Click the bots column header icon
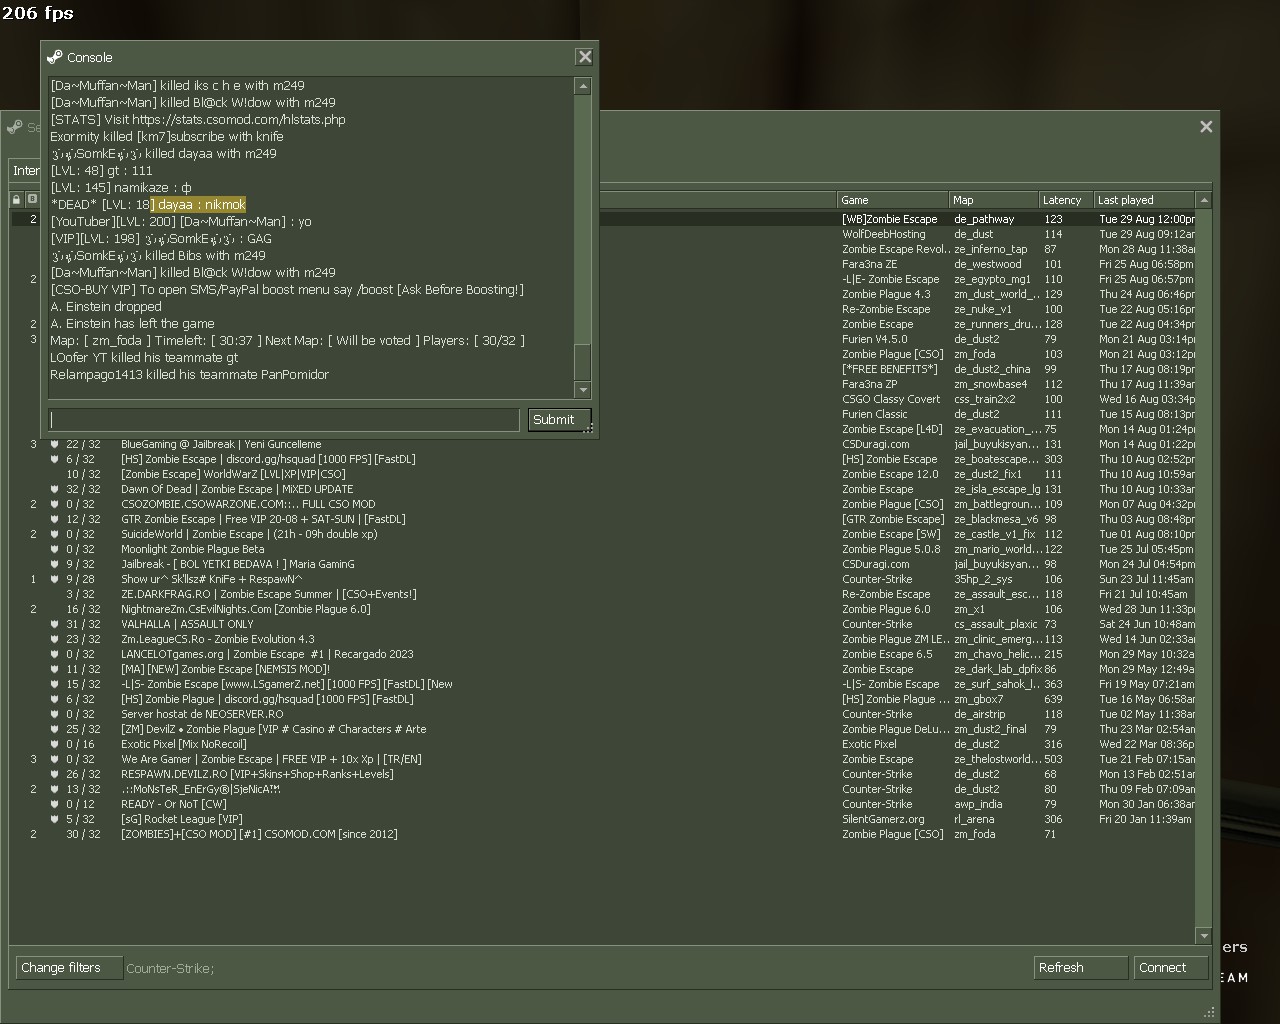The height and width of the screenshot is (1024, 1280). pos(32,200)
